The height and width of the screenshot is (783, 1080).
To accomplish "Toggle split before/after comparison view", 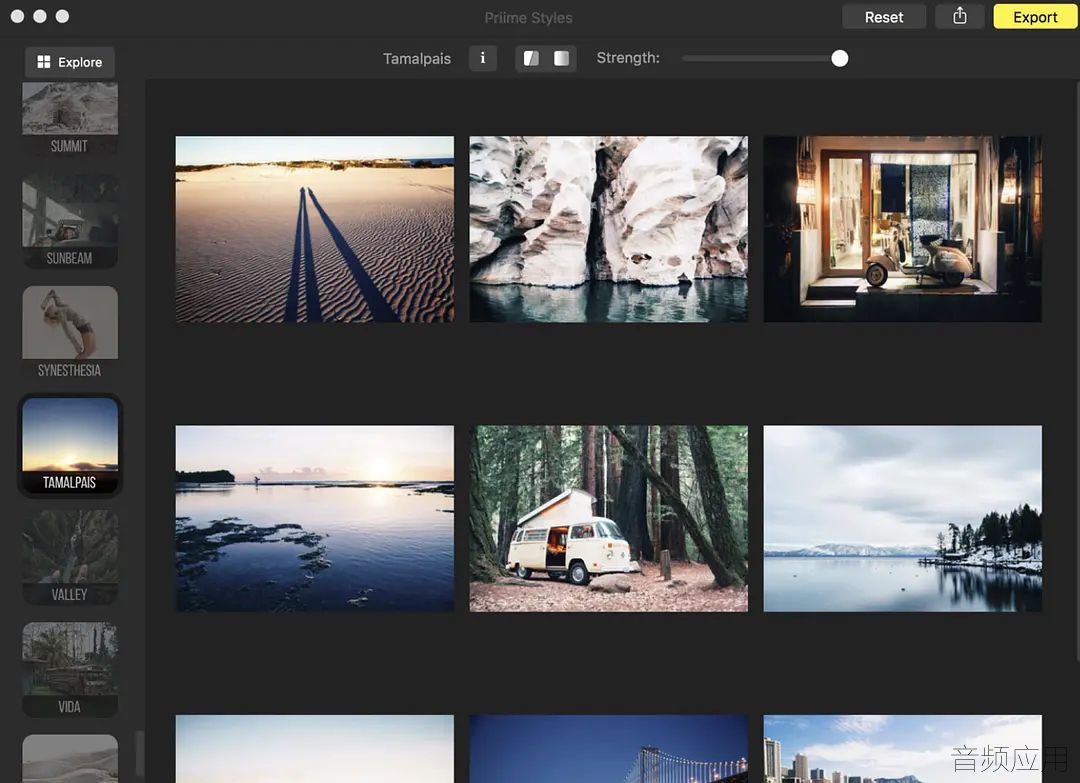I will pos(531,59).
